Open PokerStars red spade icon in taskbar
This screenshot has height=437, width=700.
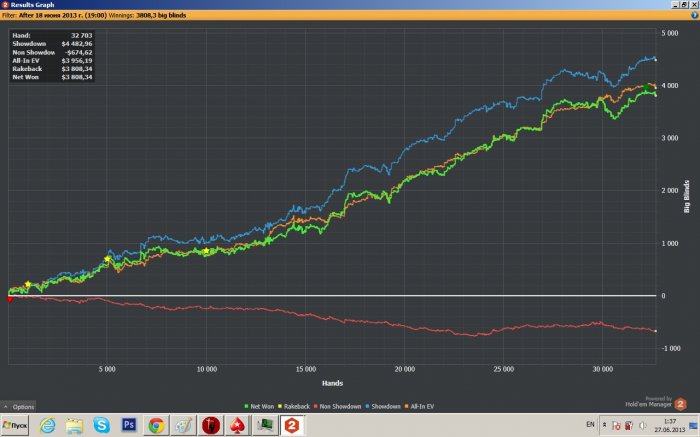pos(238,425)
